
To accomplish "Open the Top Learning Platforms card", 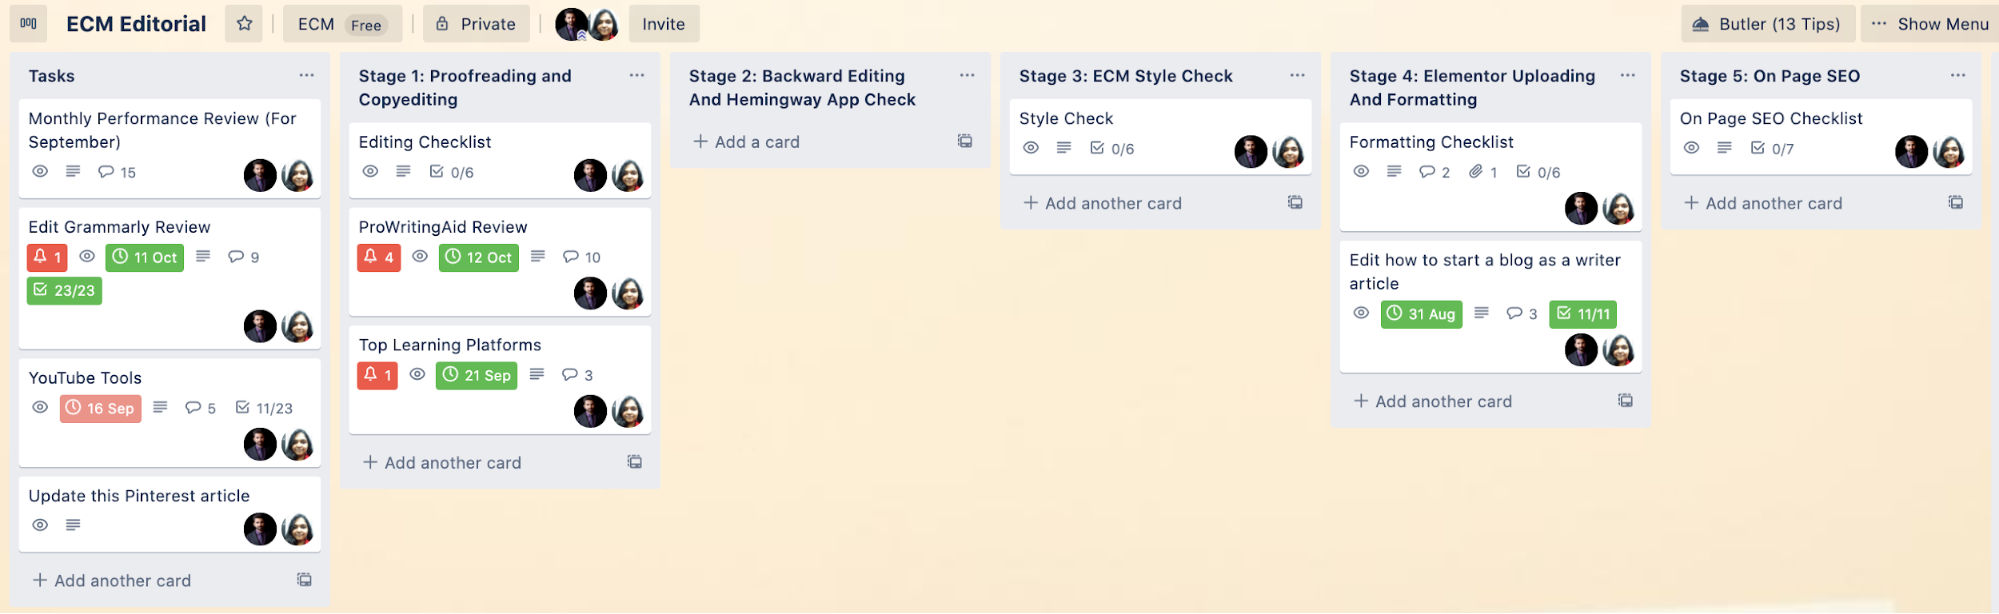I will tap(450, 345).
